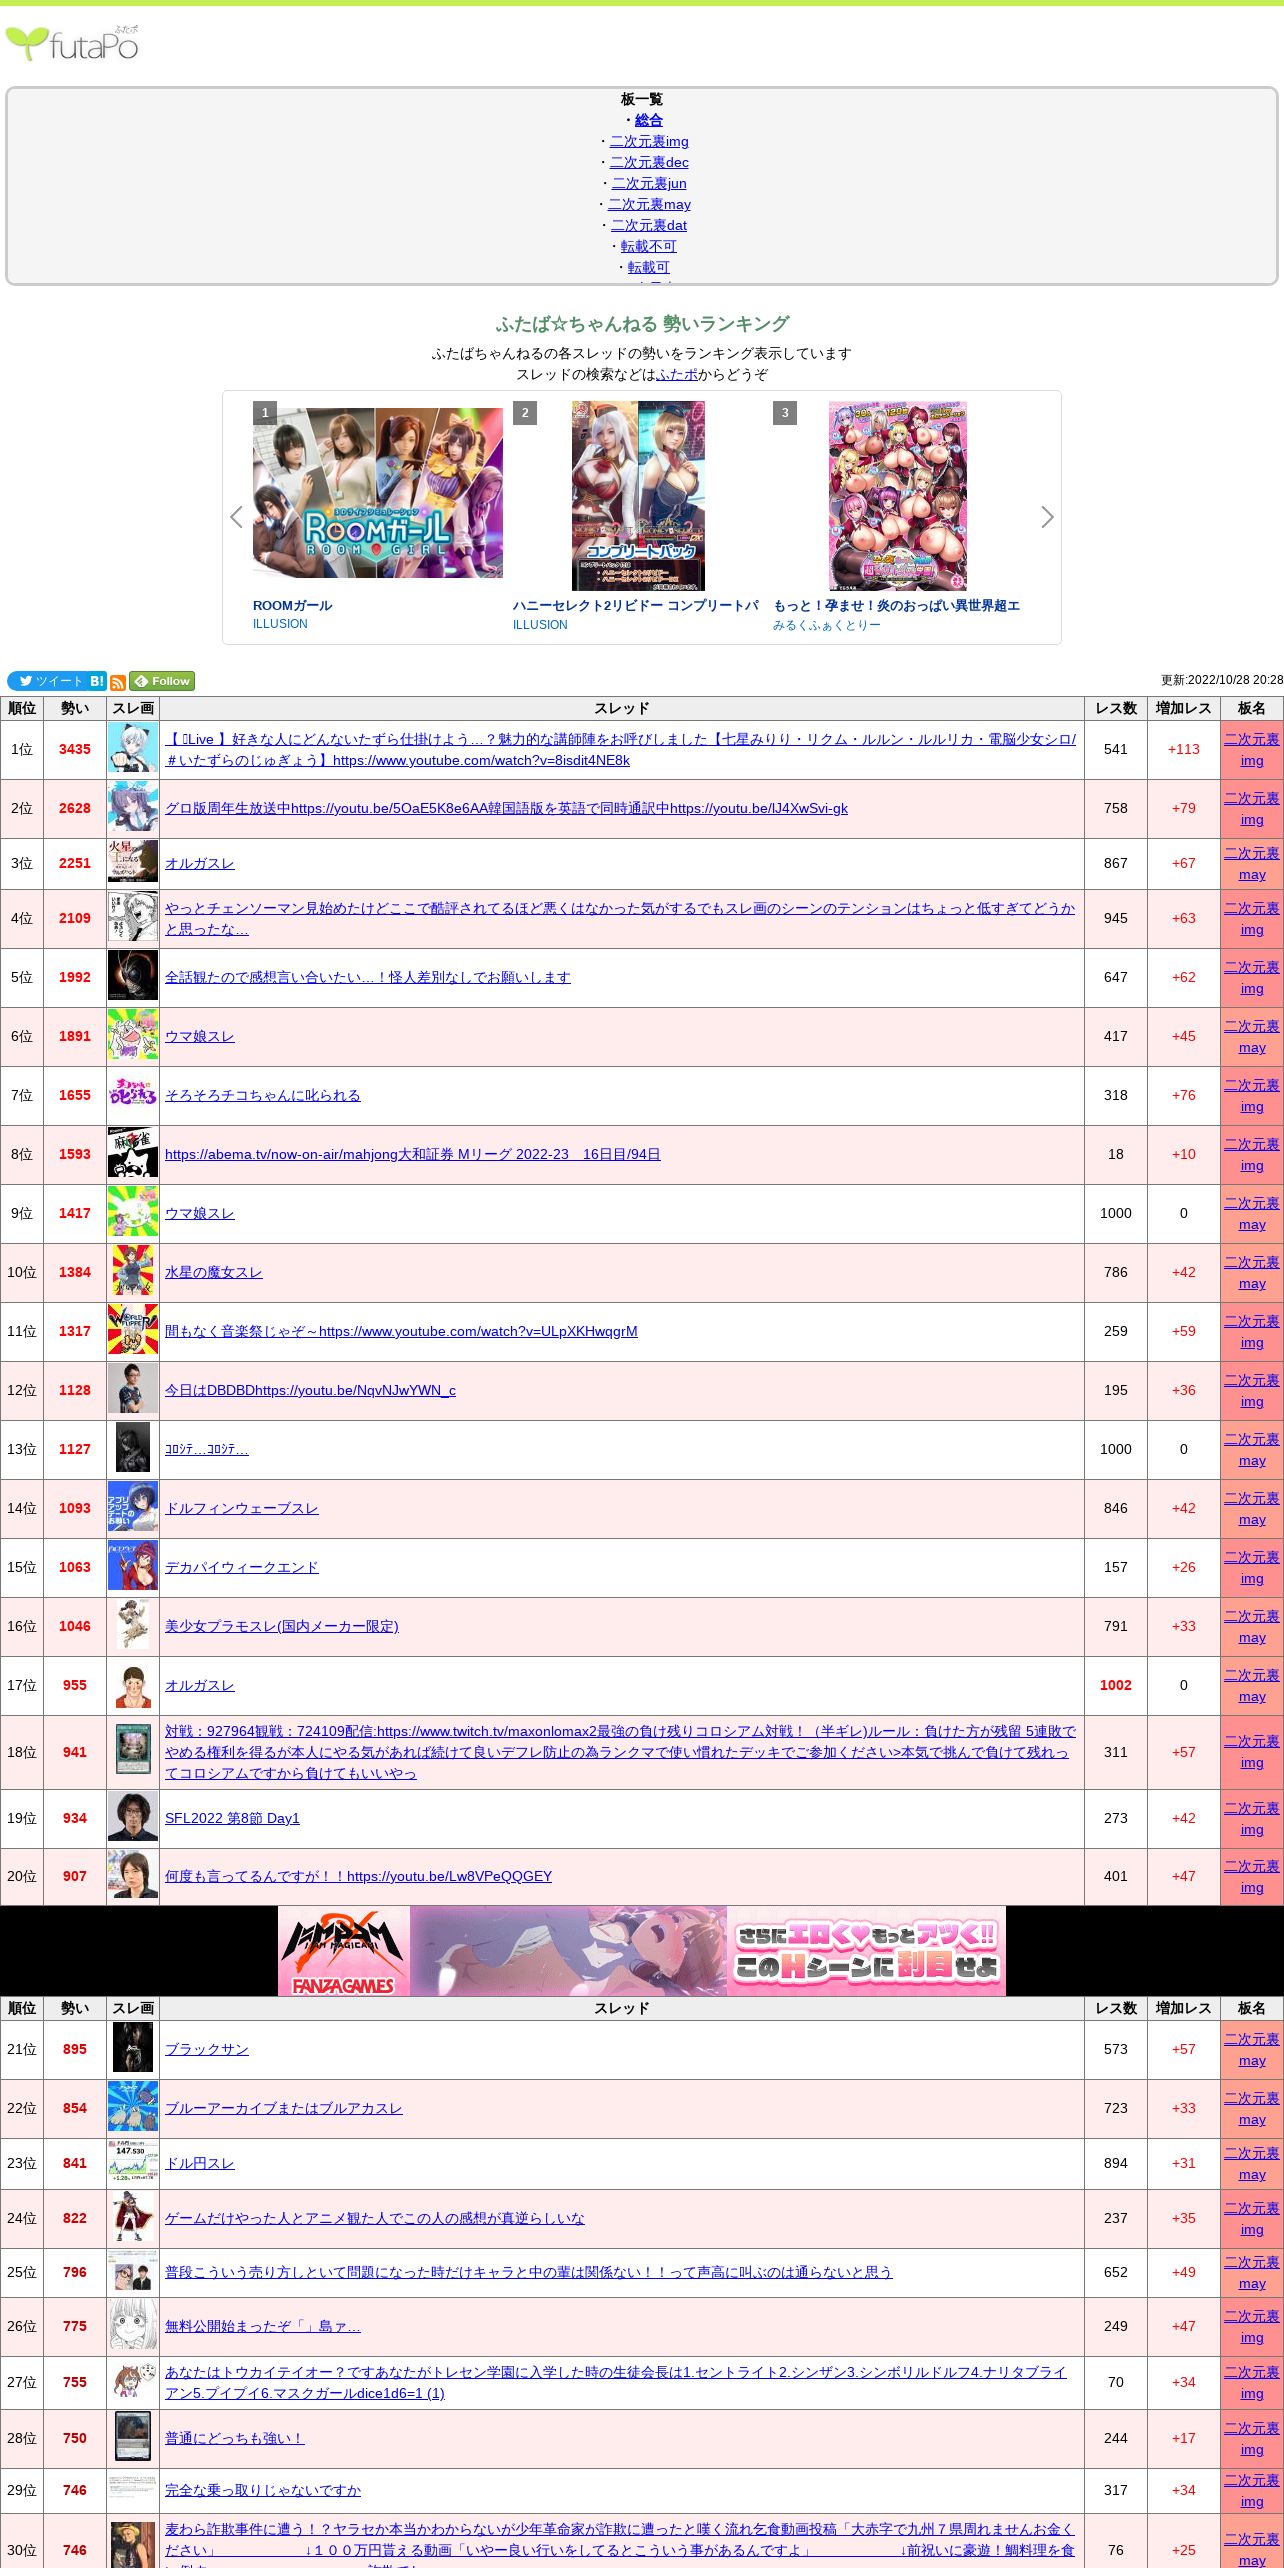Click the FANZA GAMES banner ad
This screenshot has height=2568, width=1284.
pyautogui.click(x=642, y=1951)
